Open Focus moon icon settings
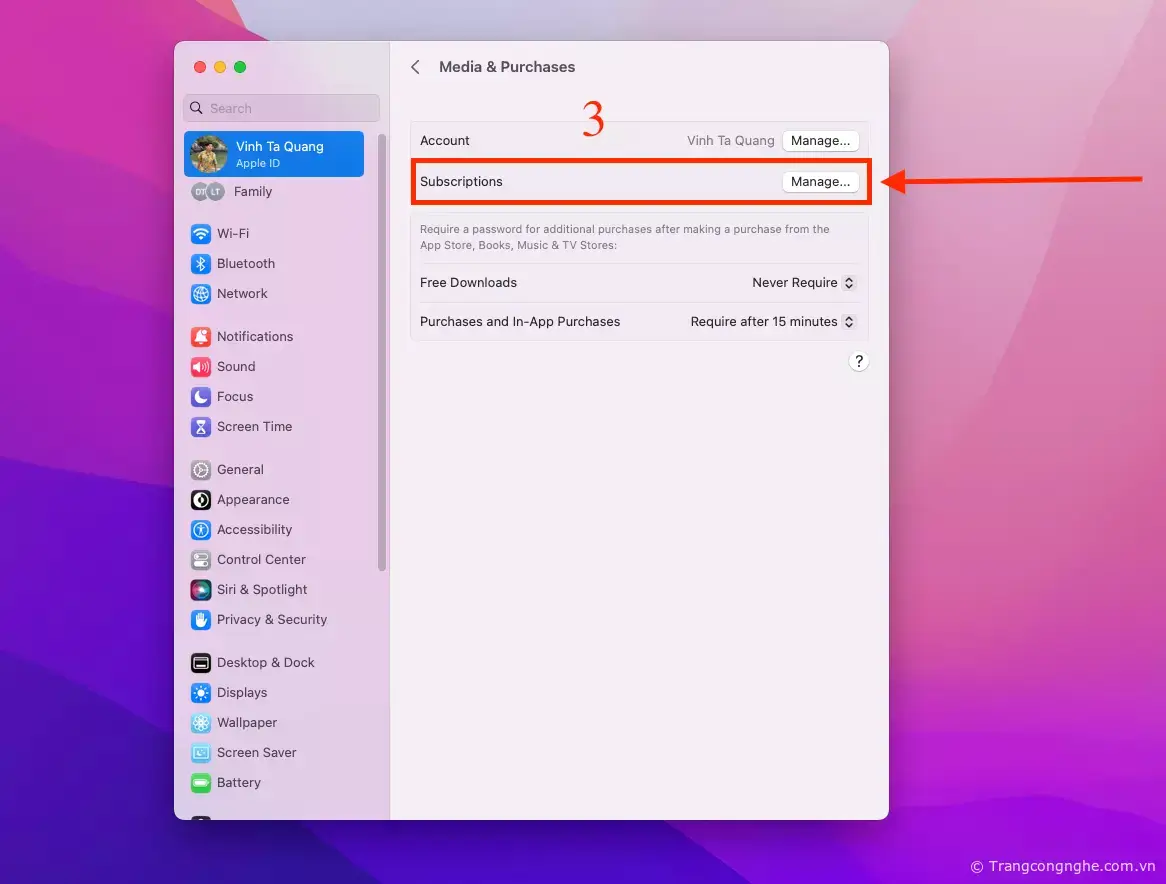 point(201,397)
